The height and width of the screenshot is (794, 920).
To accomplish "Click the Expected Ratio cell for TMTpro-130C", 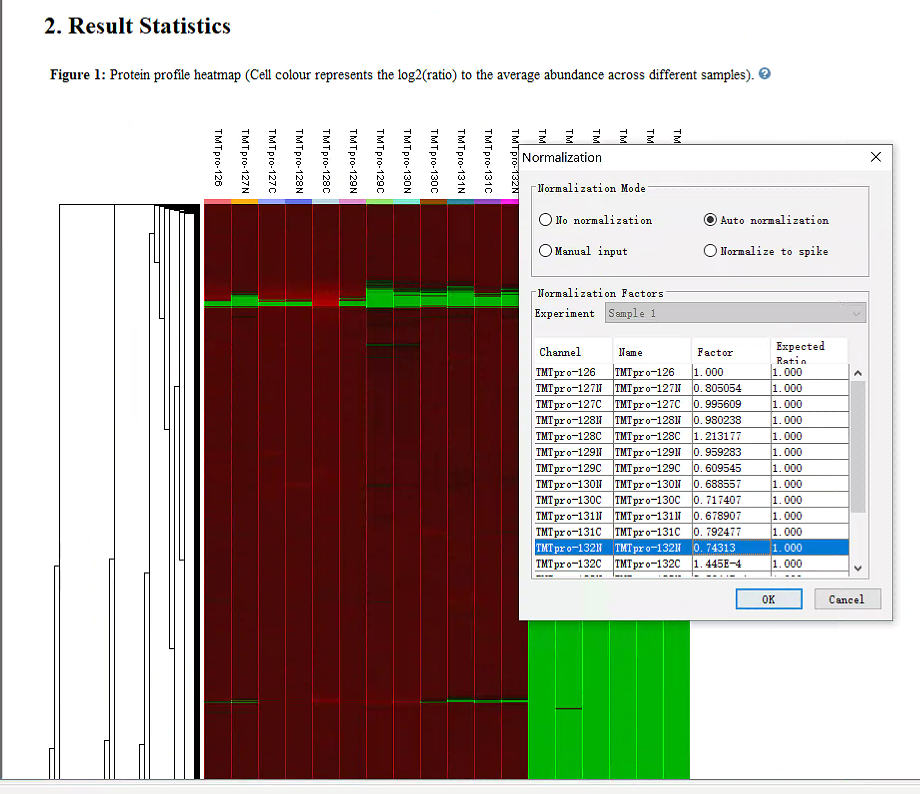I will [x=809, y=500].
